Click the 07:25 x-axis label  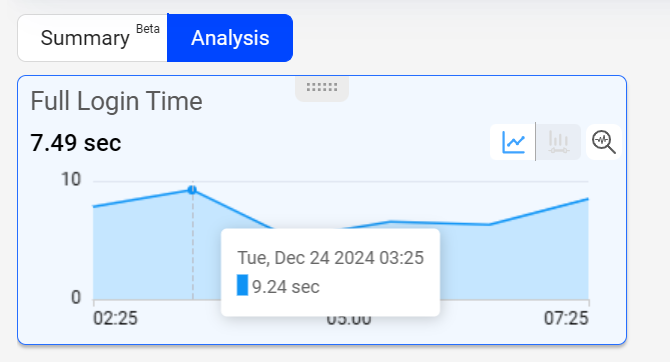coord(566,318)
